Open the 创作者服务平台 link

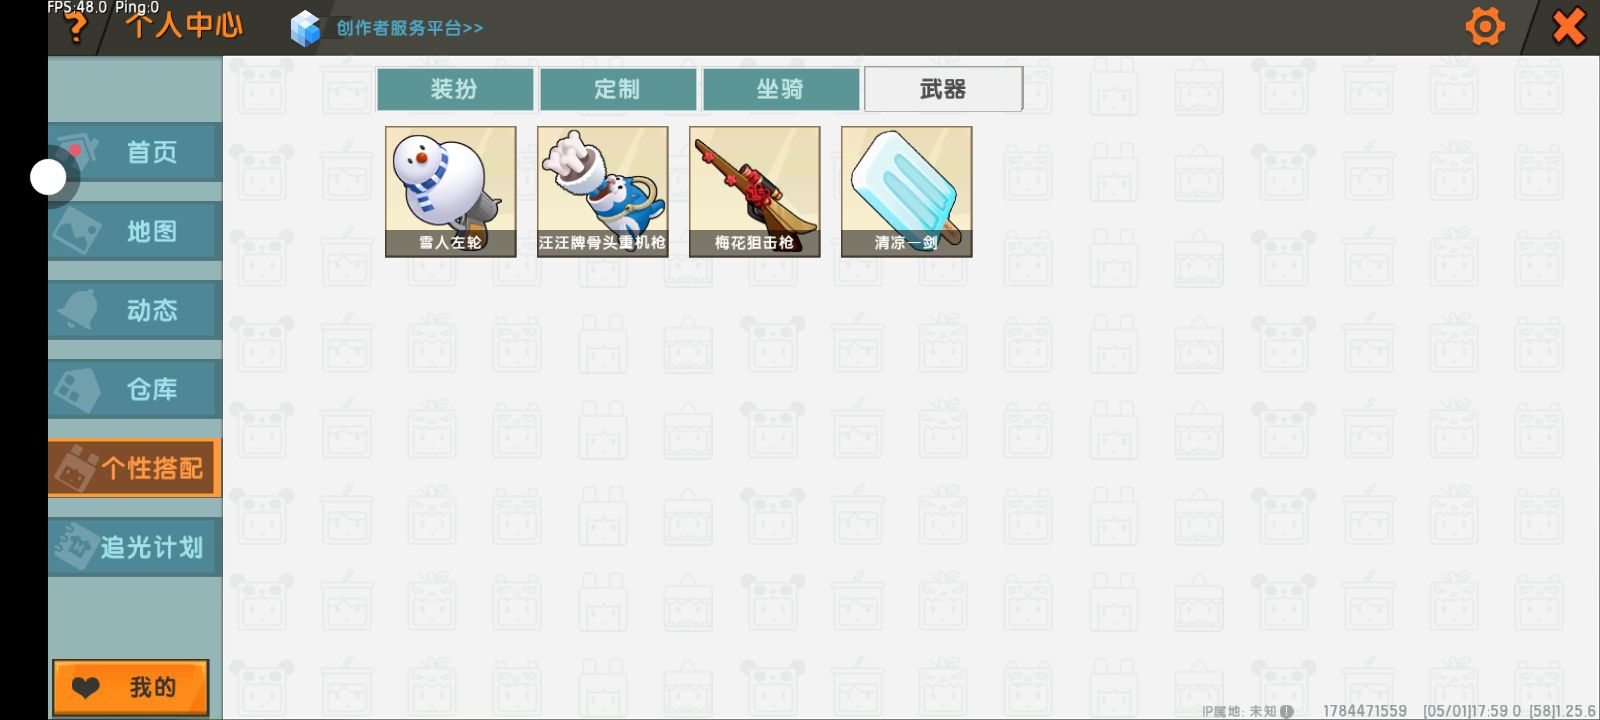409,28
